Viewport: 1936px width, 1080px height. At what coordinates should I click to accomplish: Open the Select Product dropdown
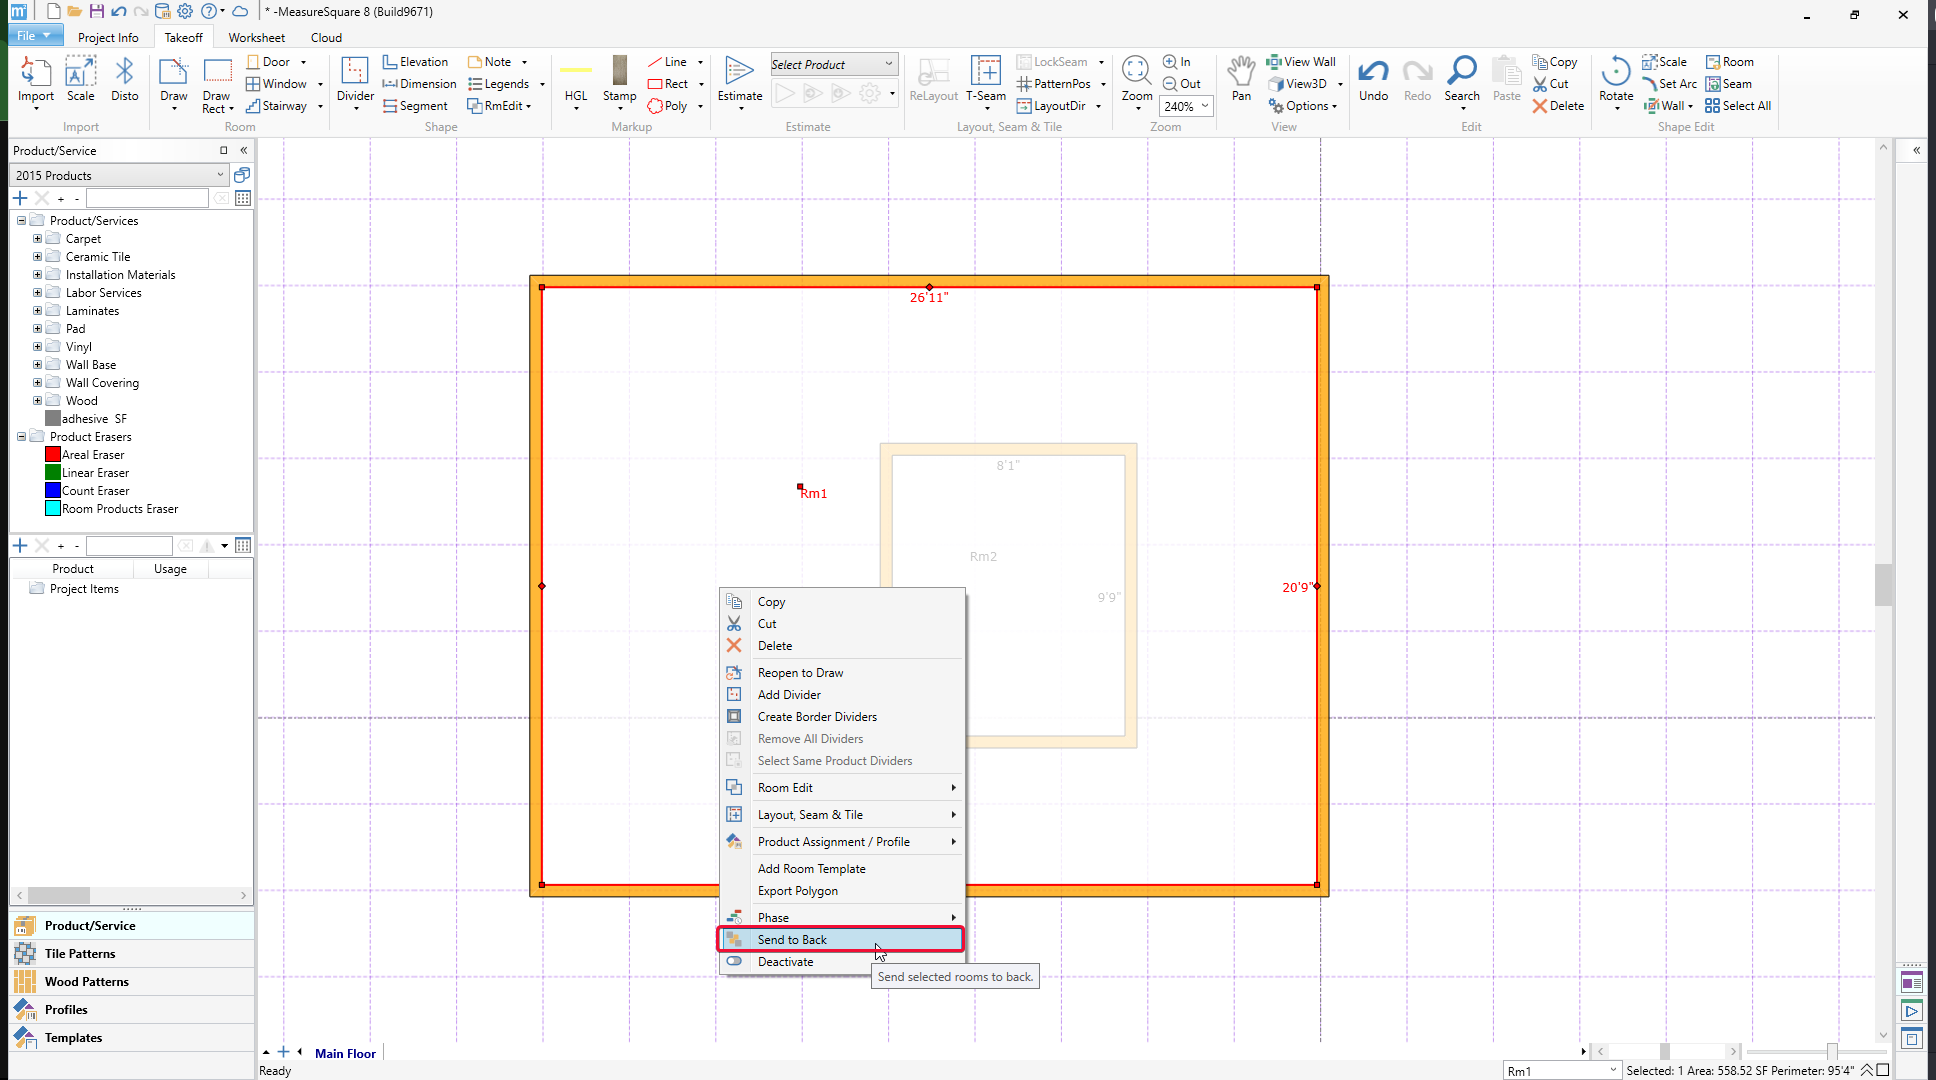(x=833, y=64)
